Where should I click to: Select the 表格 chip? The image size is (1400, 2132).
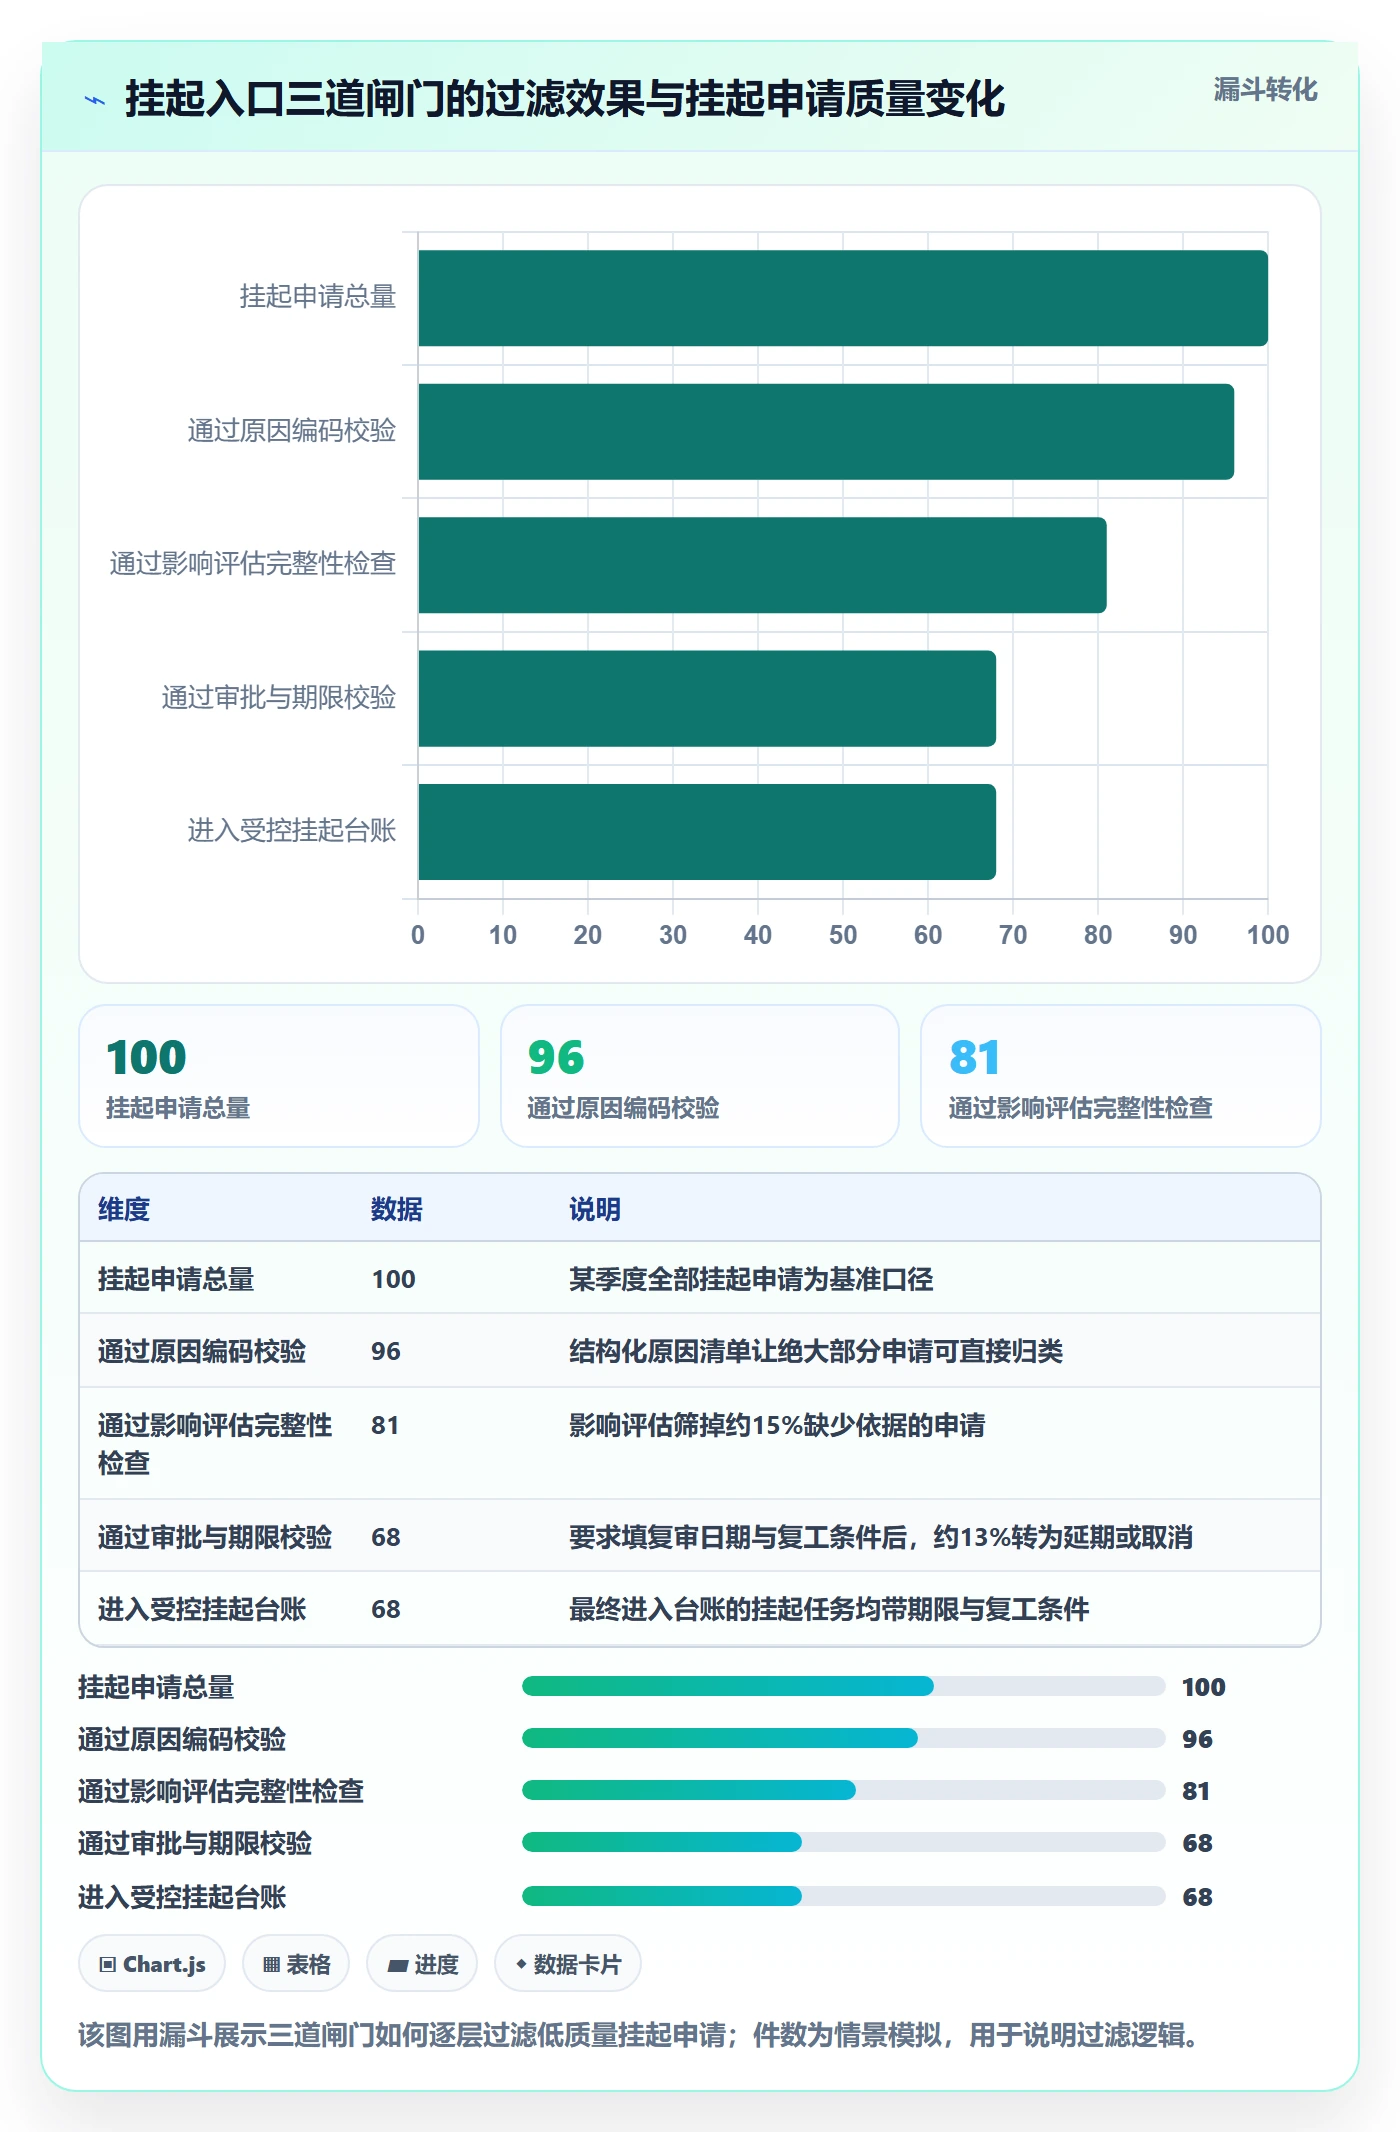(x=296, y=1964)
